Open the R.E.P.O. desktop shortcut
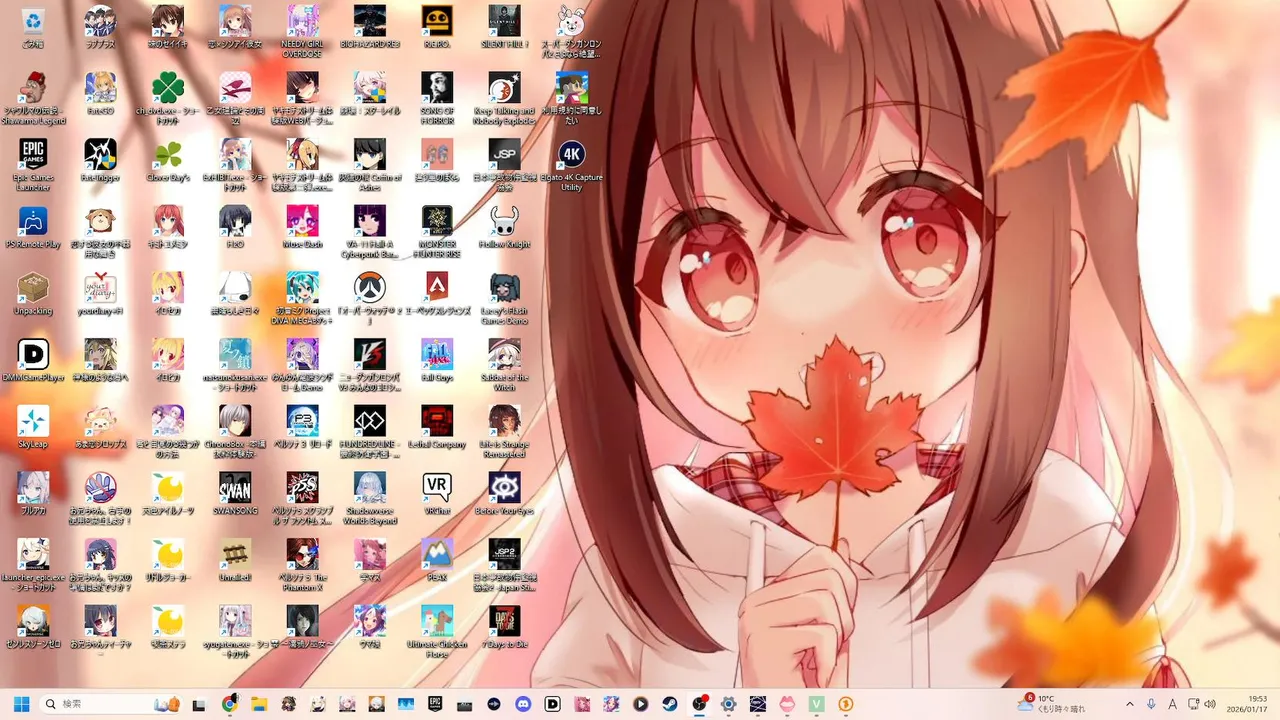This screenshot has height=720, width=1280. [436, 27]
